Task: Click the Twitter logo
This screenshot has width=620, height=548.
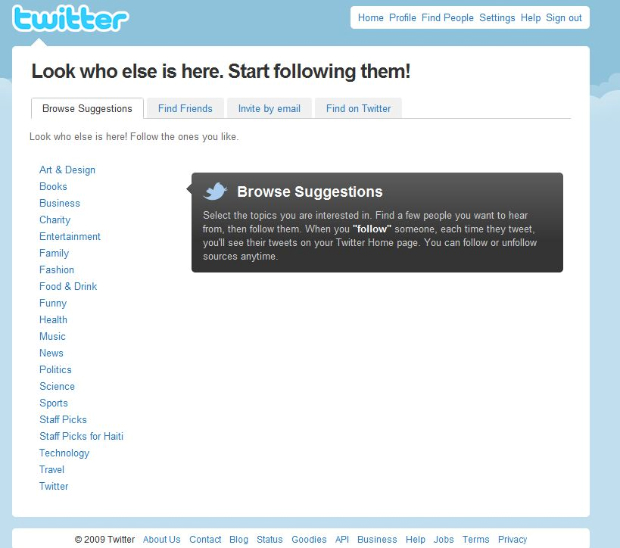Action: coord(70,18)
